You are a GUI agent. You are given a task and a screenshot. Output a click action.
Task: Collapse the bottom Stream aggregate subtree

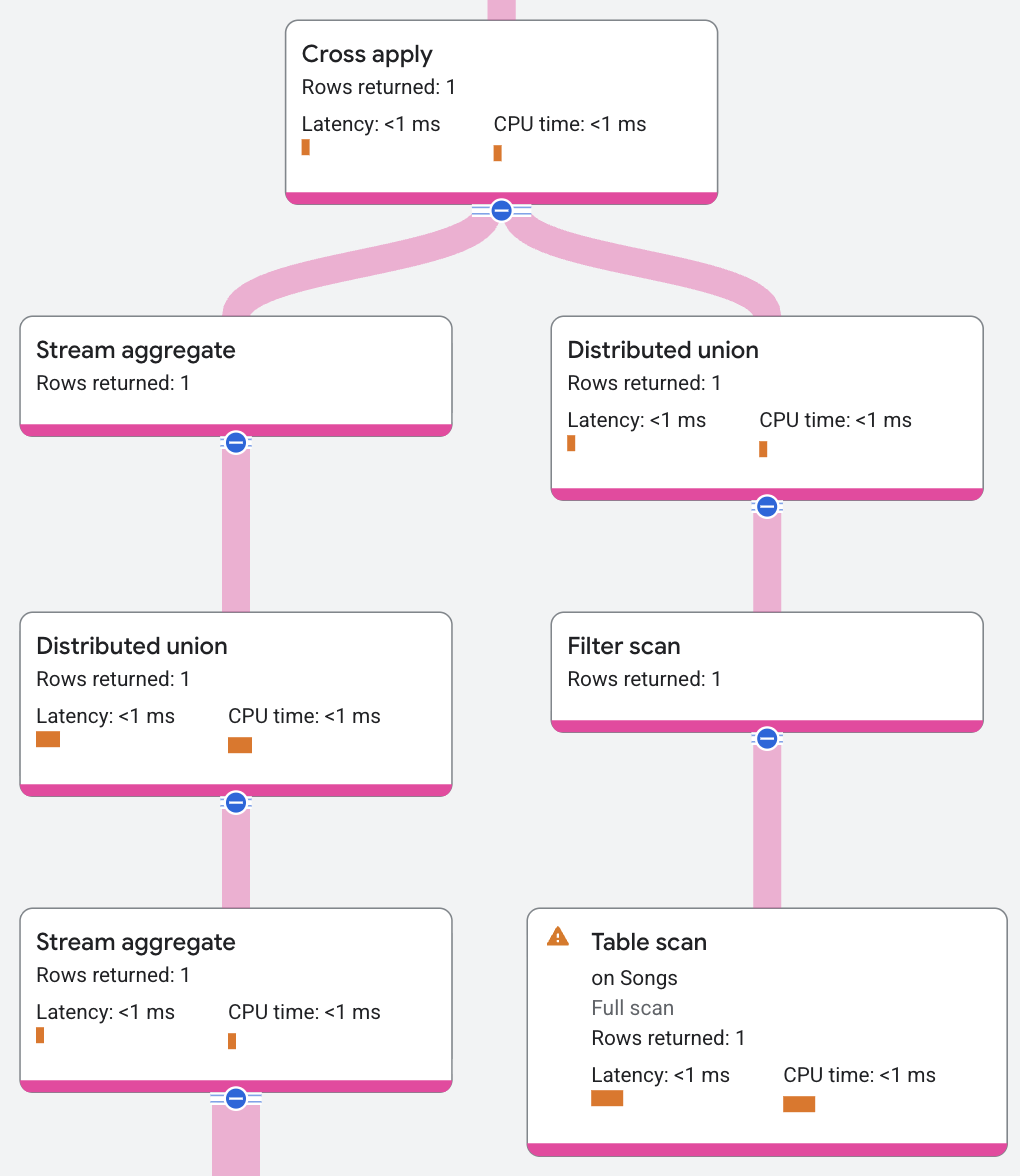pos(235,1098)
